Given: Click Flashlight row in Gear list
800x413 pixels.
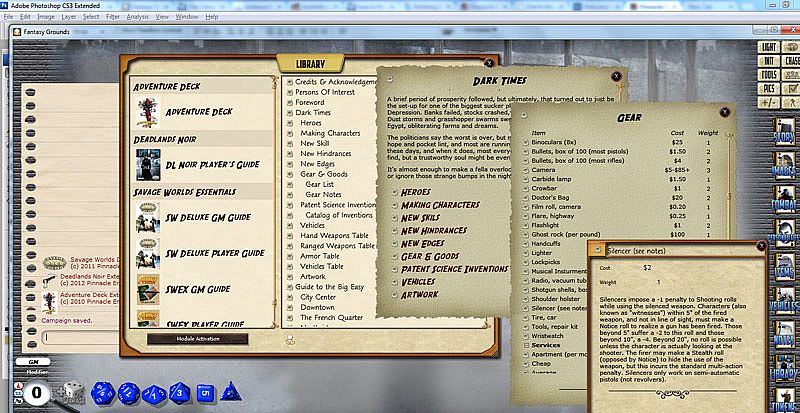Looking at the screenshot, I should click(x=620, y=225).
